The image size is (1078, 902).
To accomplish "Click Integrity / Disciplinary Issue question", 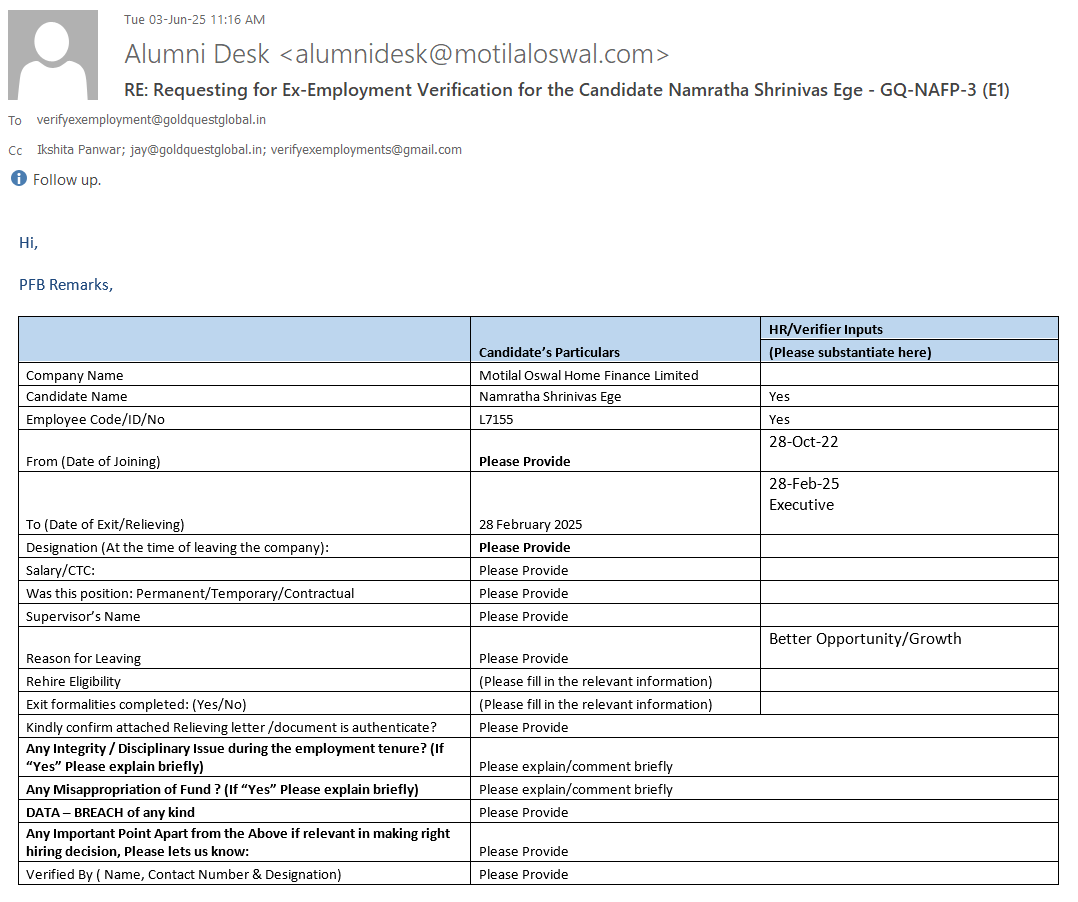I will coord(235,758).
